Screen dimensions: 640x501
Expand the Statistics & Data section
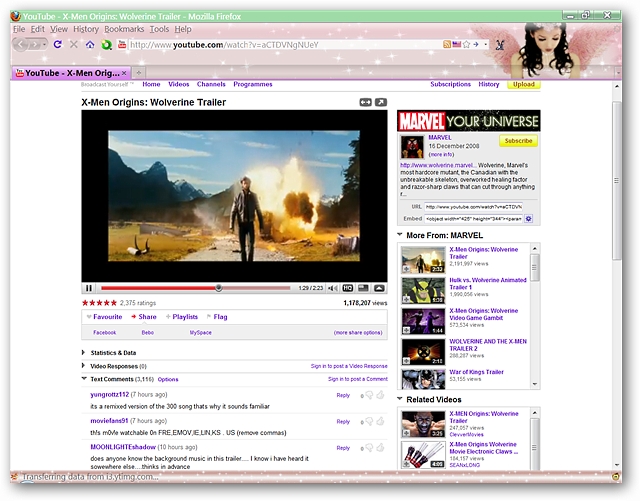112,352
